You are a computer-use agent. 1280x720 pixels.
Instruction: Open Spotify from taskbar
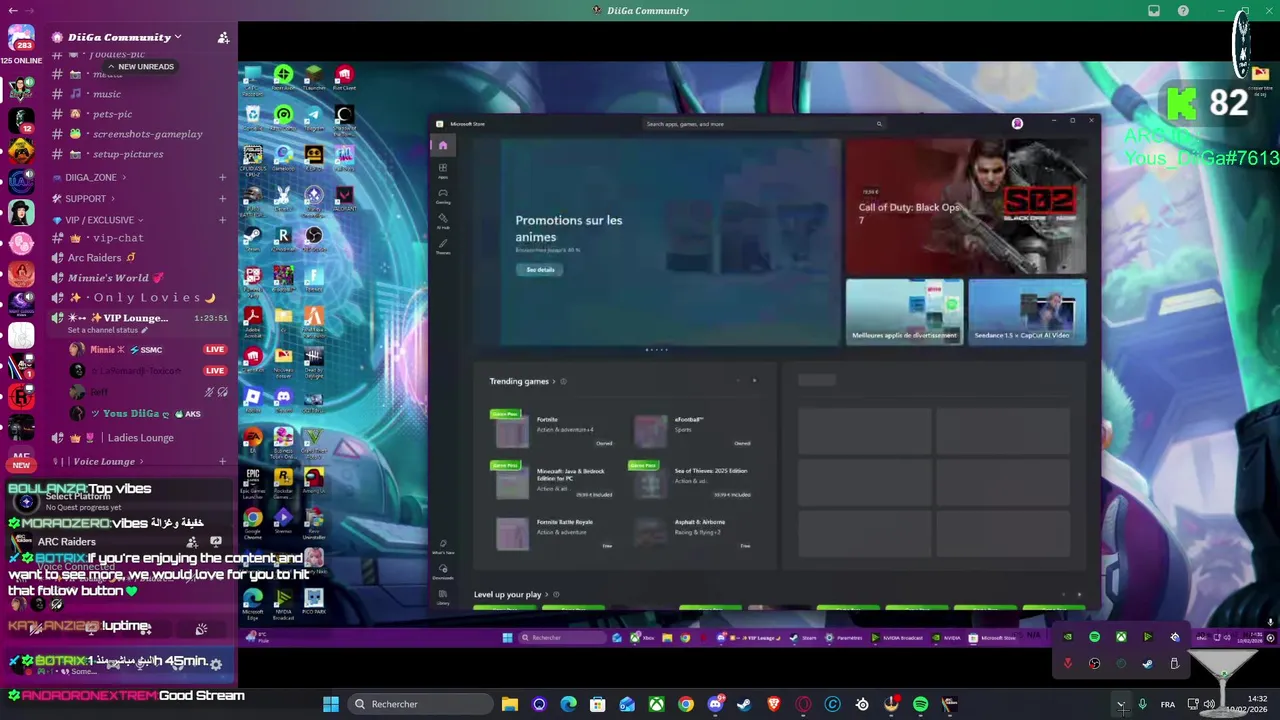[920, 704]
